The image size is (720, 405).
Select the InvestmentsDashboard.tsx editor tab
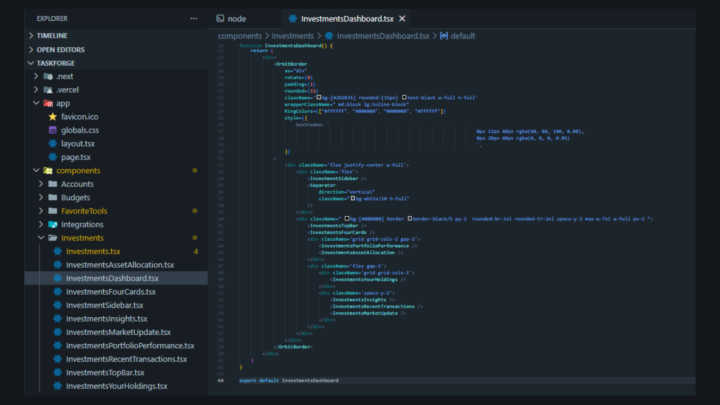pos(347,18)
